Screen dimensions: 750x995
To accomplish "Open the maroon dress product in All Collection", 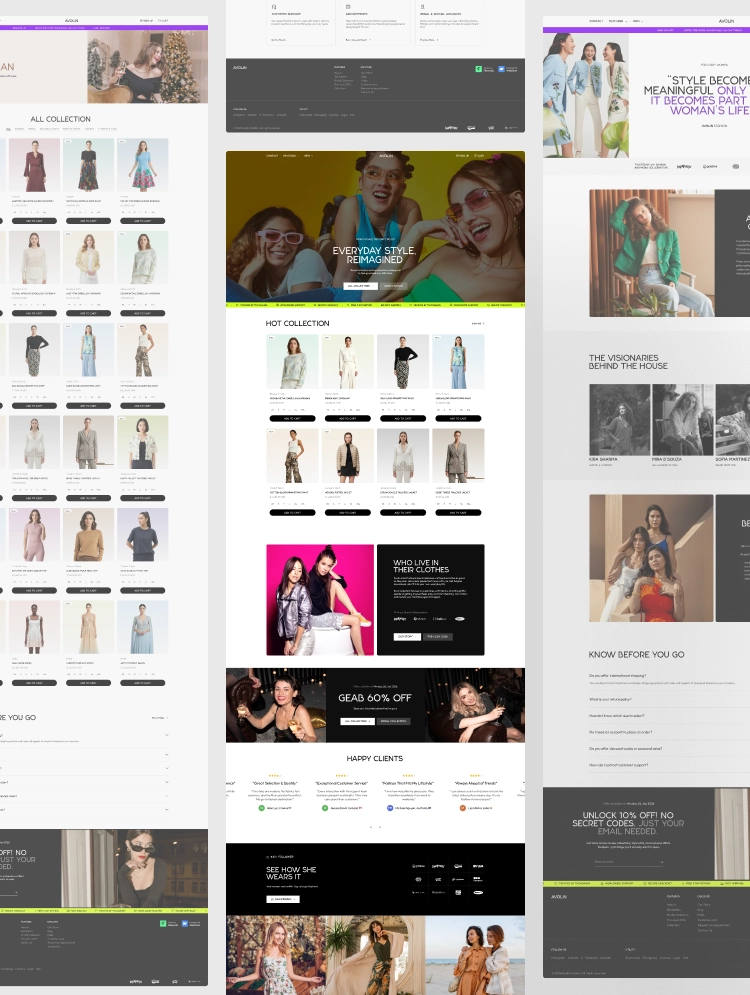I will pyautogui.click(x=34, y=165).
